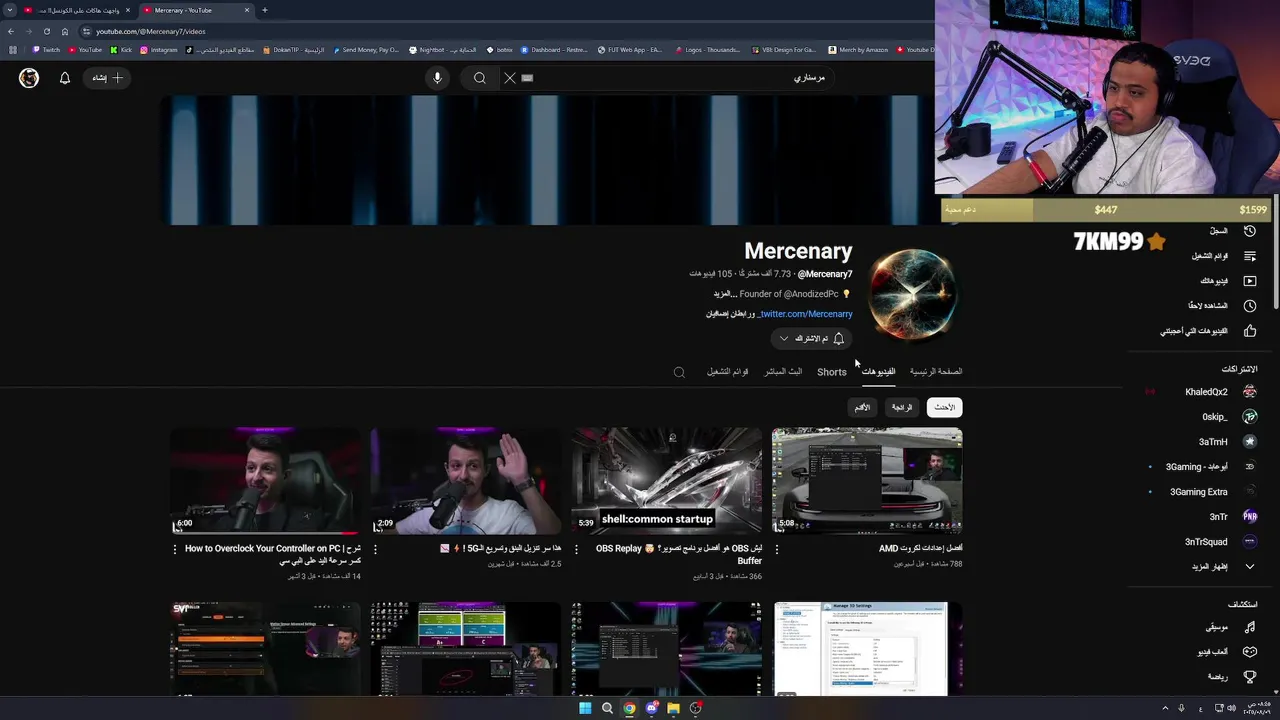
Task: Open the on-screen keyboard icon in search
Action: (x=527, y=78)
